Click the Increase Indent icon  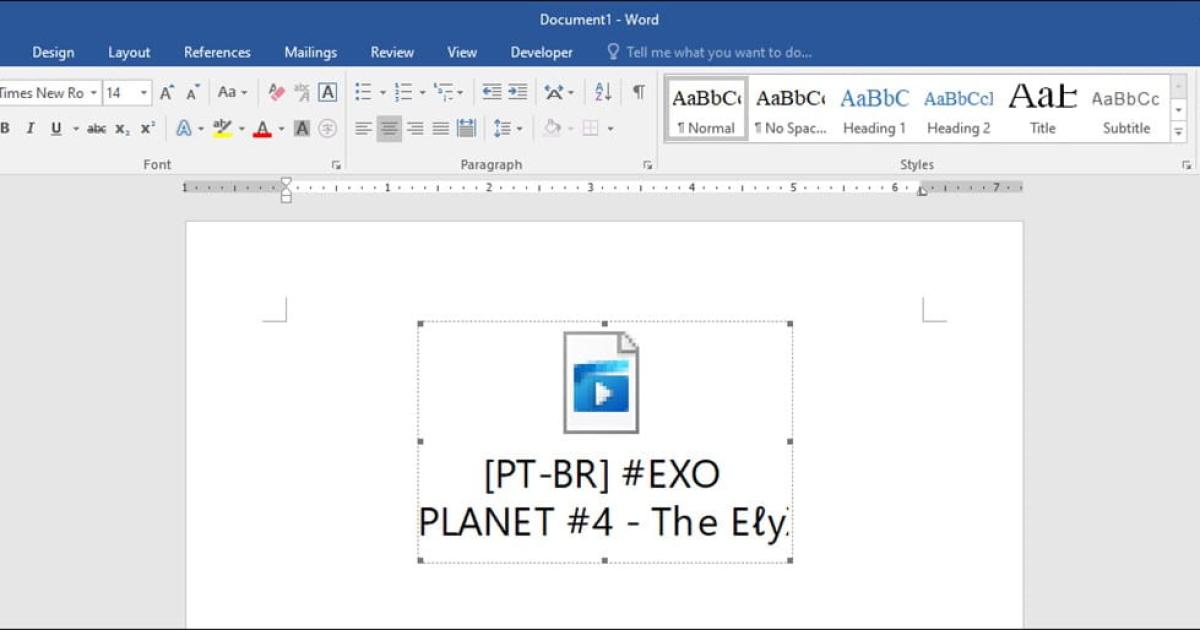517,91
